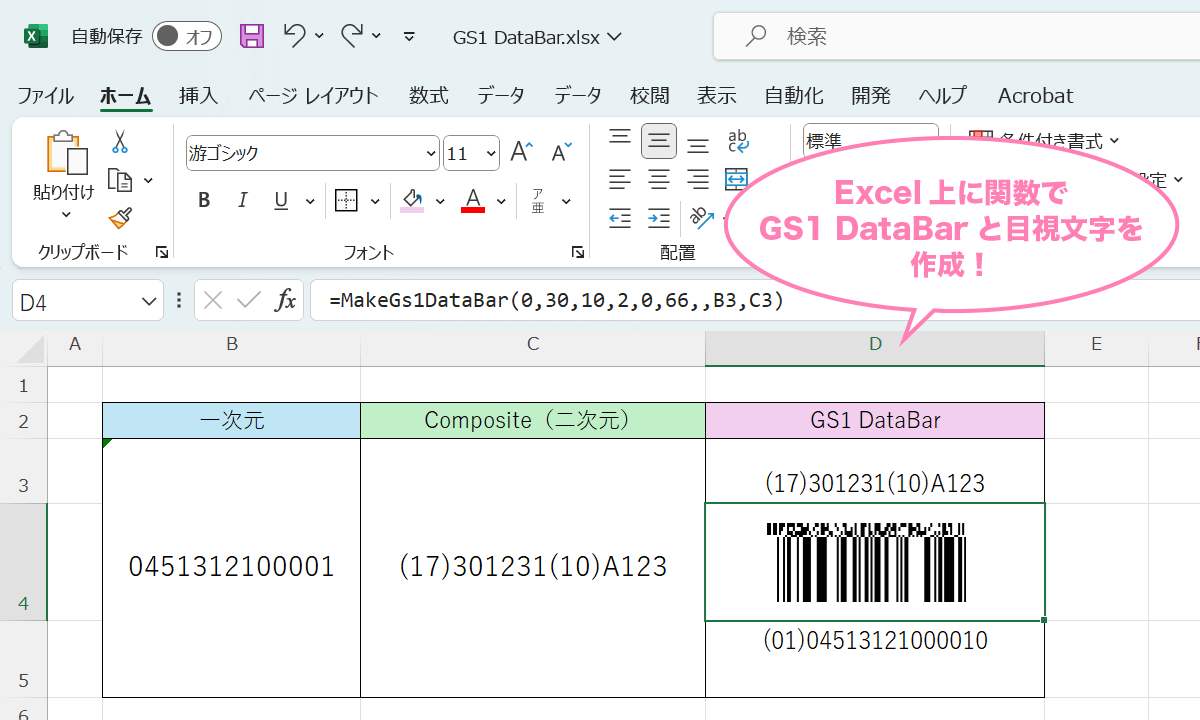Click the Merge and Center icon

coord(736,180)
